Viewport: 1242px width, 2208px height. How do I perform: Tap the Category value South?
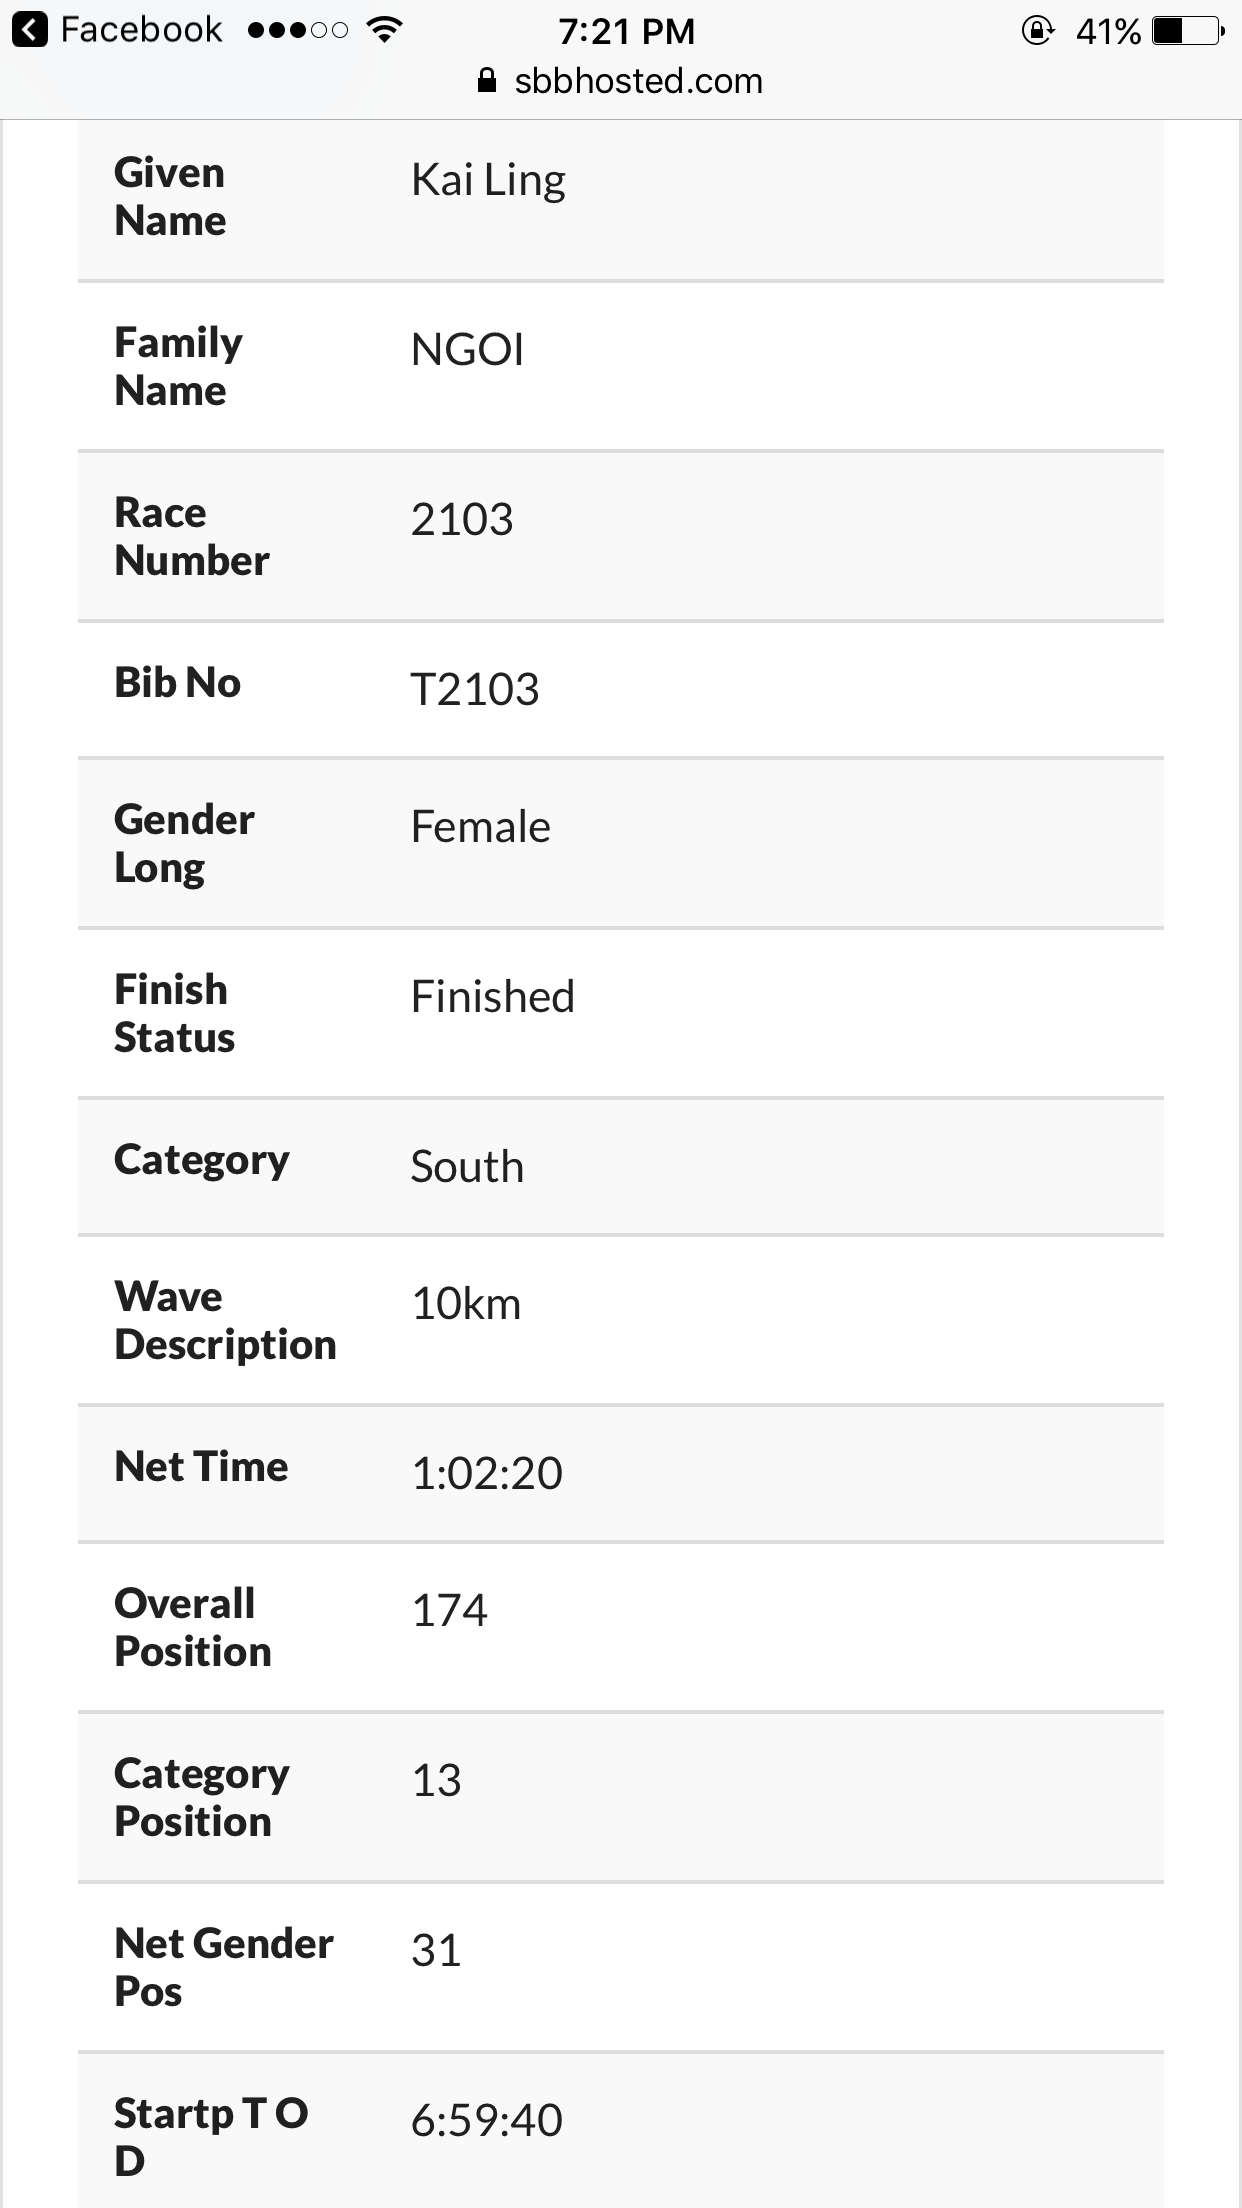tap(467, 1167)
